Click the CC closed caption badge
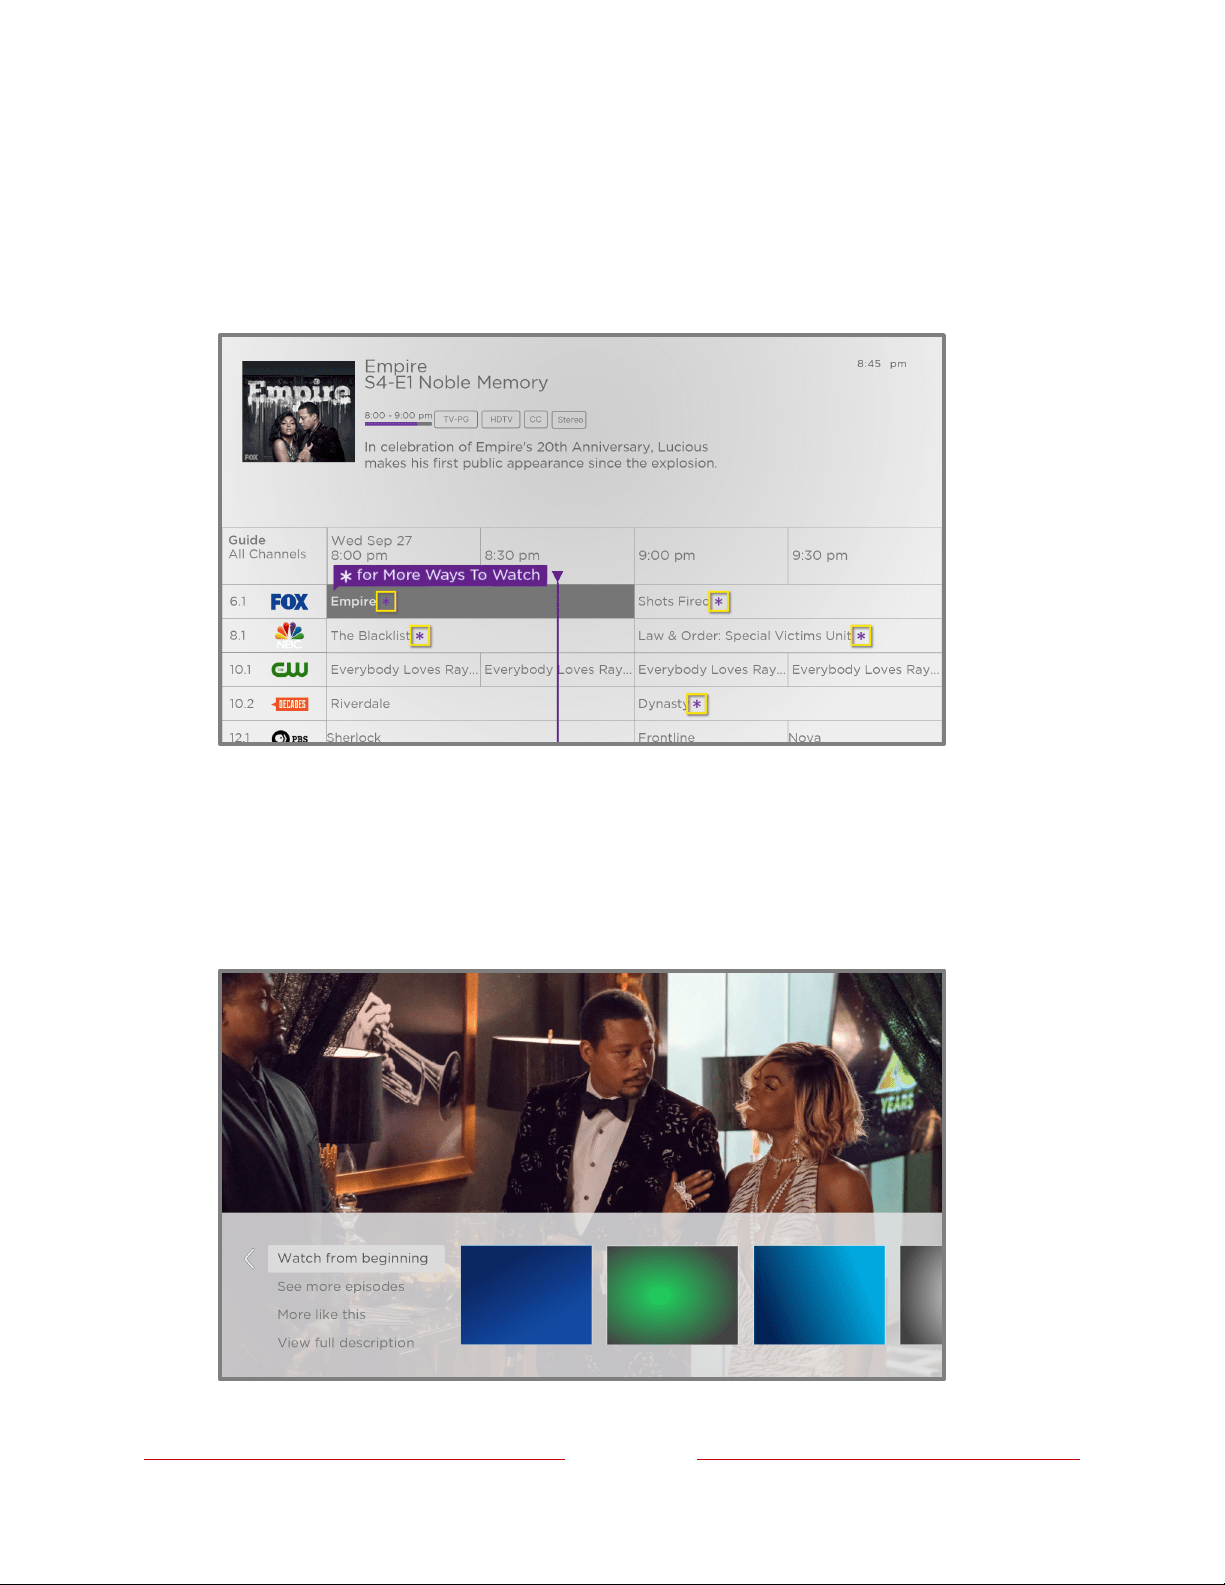The height and width of the screenshot is (1585, 1225). [x=536, y=420]
